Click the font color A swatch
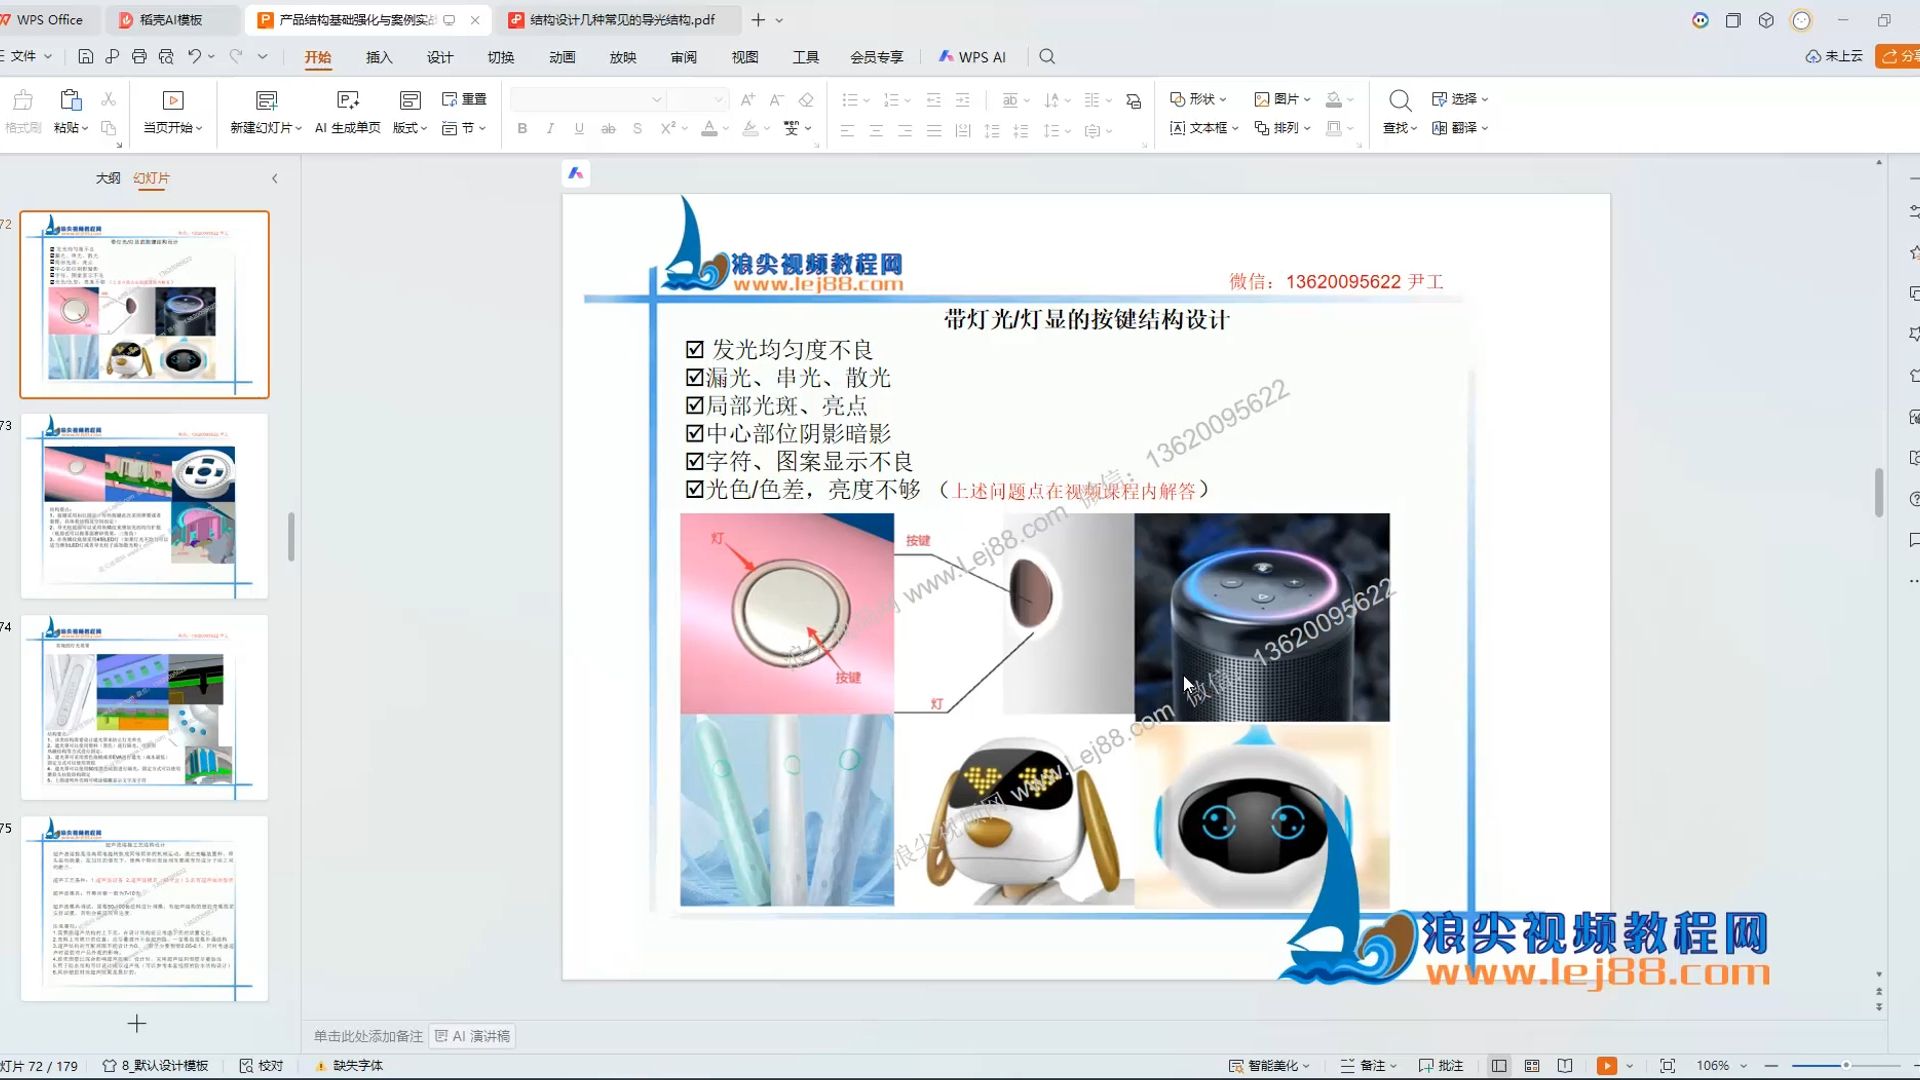This screenshot has height=1080, width=1920. coord(709,128)
